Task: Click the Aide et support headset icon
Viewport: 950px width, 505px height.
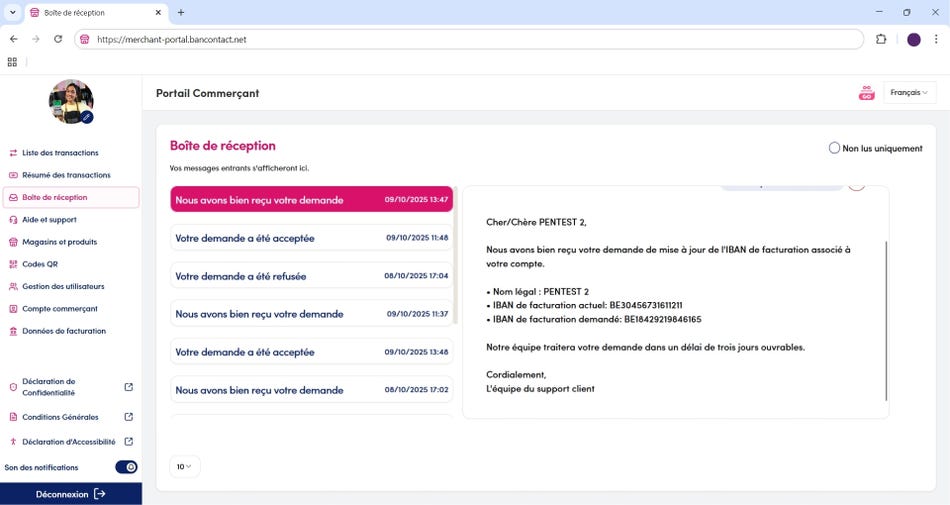Action: click(x=13, y=220)
